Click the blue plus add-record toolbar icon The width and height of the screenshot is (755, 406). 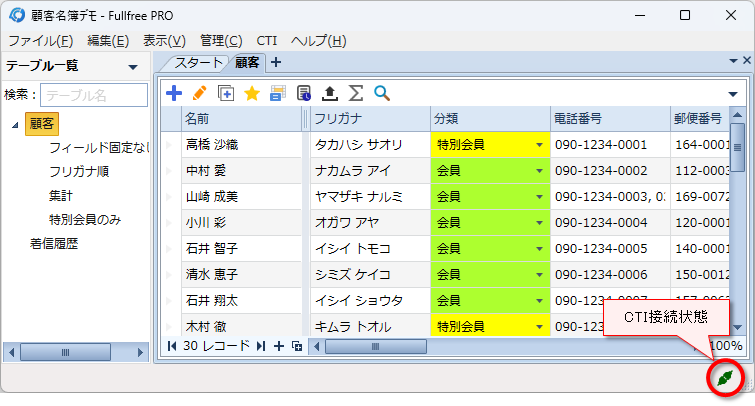pos(174,93)
